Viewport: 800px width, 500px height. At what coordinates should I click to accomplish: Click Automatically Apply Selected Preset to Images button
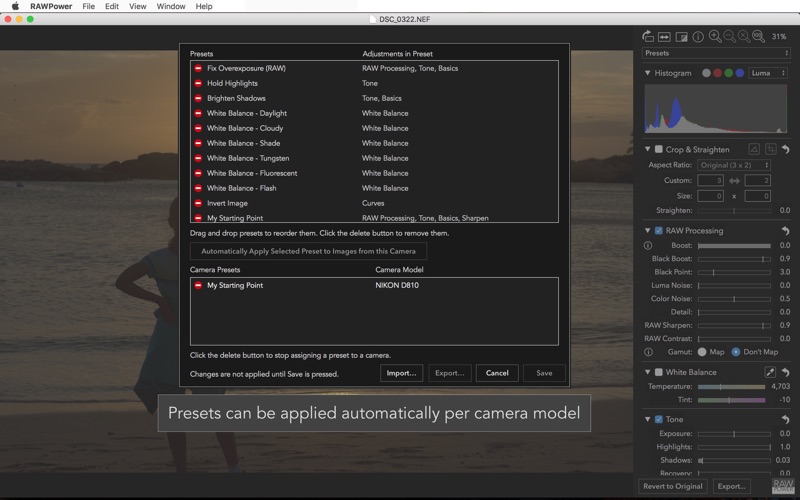308,251
